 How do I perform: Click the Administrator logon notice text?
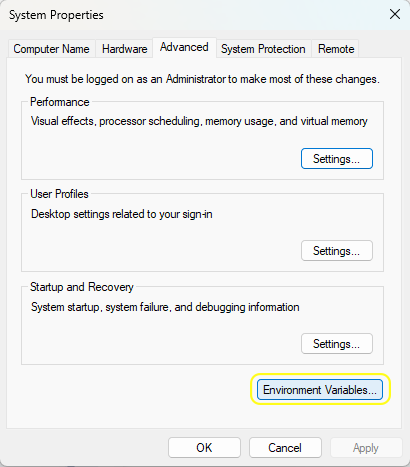point(202,79)
